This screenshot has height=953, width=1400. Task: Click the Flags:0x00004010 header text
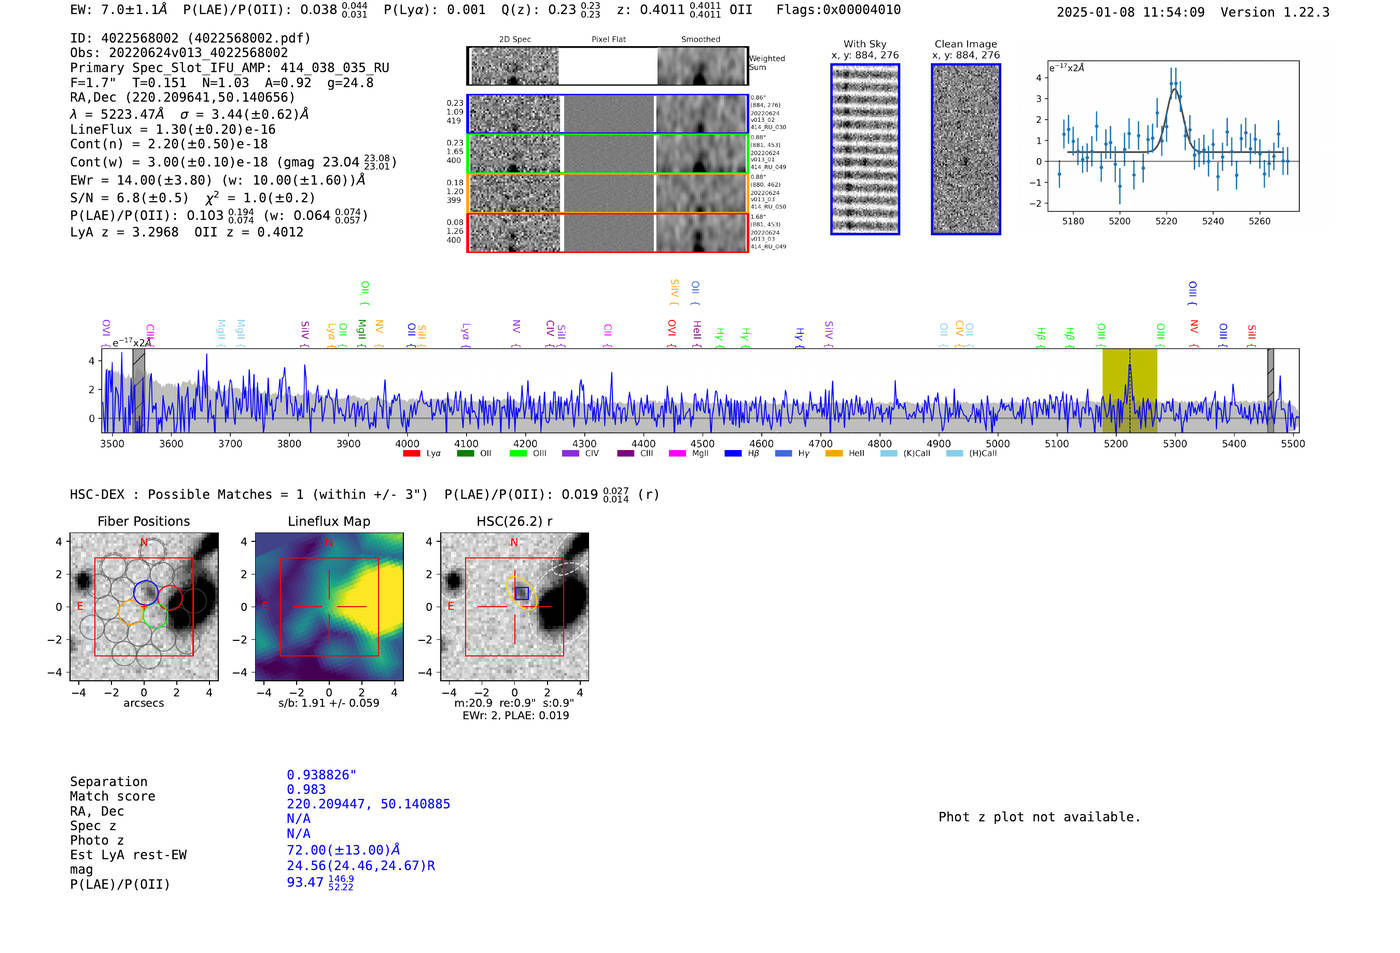click(x=838, y=10)
